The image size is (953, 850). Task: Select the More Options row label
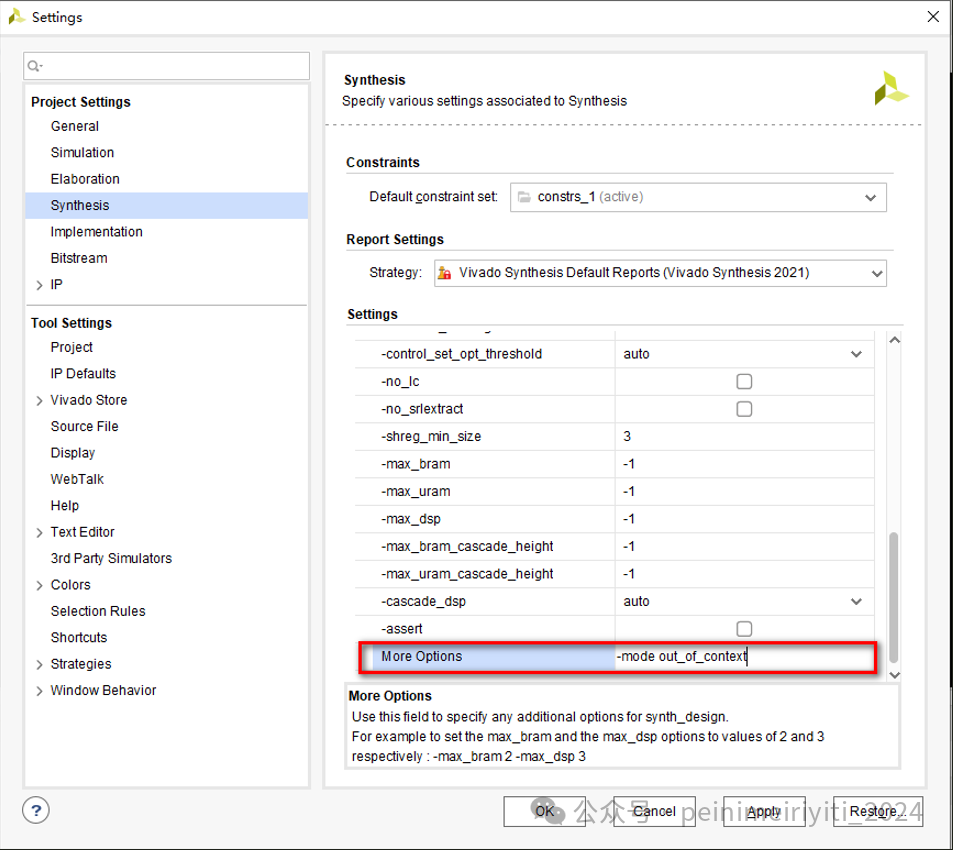coord(421,657)
